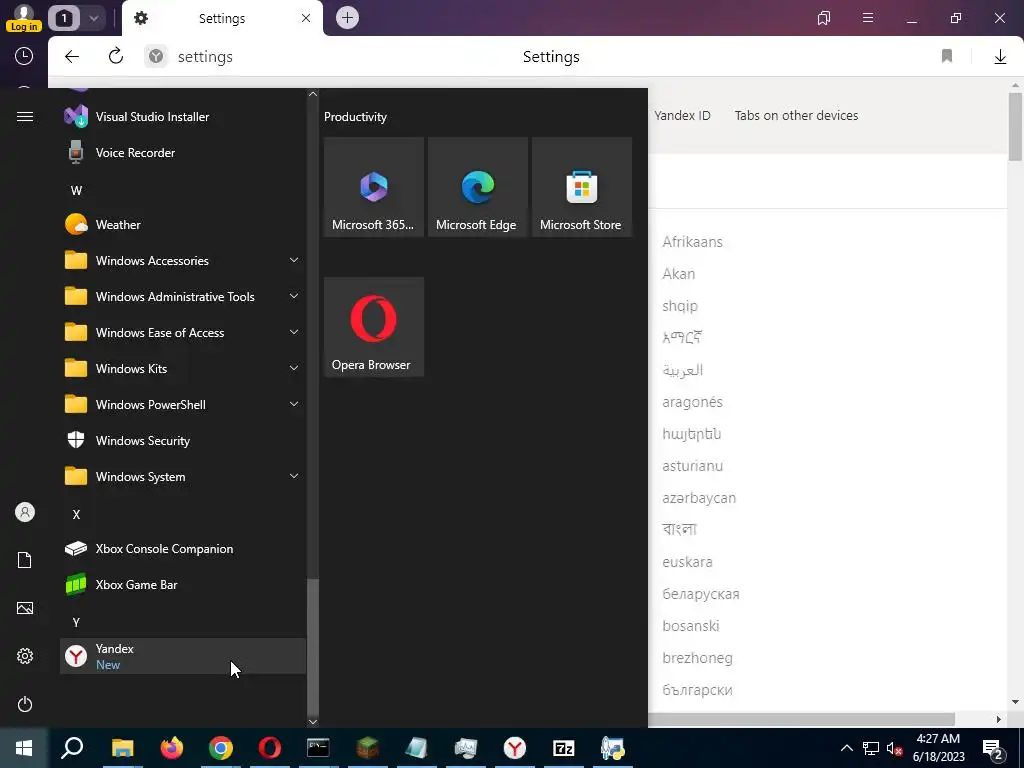Jump to letter W app index
Image resolution: width=1024 pixels, height=768 pixels.
click(76, 191)
